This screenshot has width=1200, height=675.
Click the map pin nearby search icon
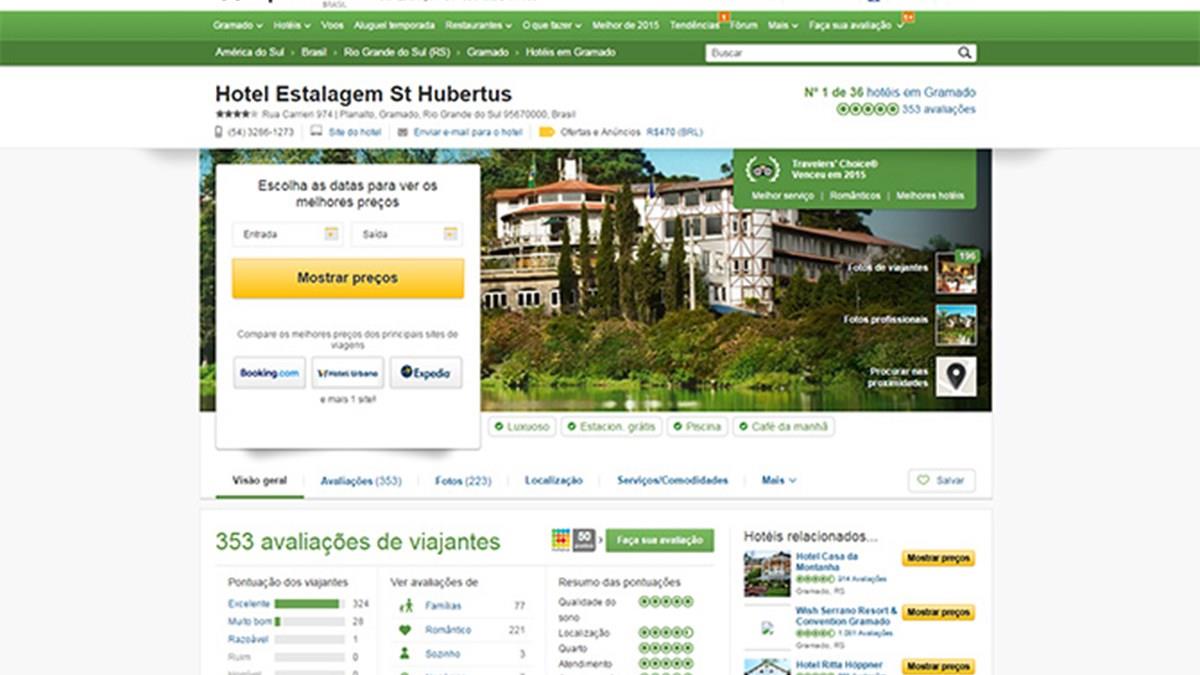[956, 376]
